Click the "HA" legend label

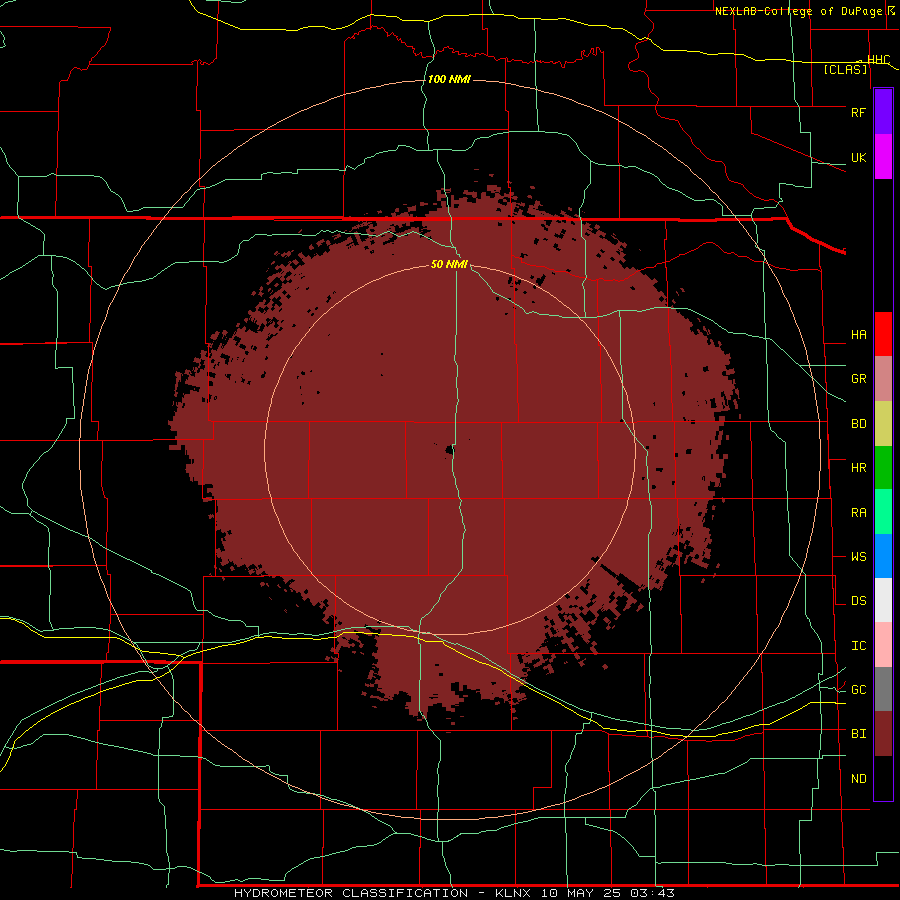[x=858, y=335]
